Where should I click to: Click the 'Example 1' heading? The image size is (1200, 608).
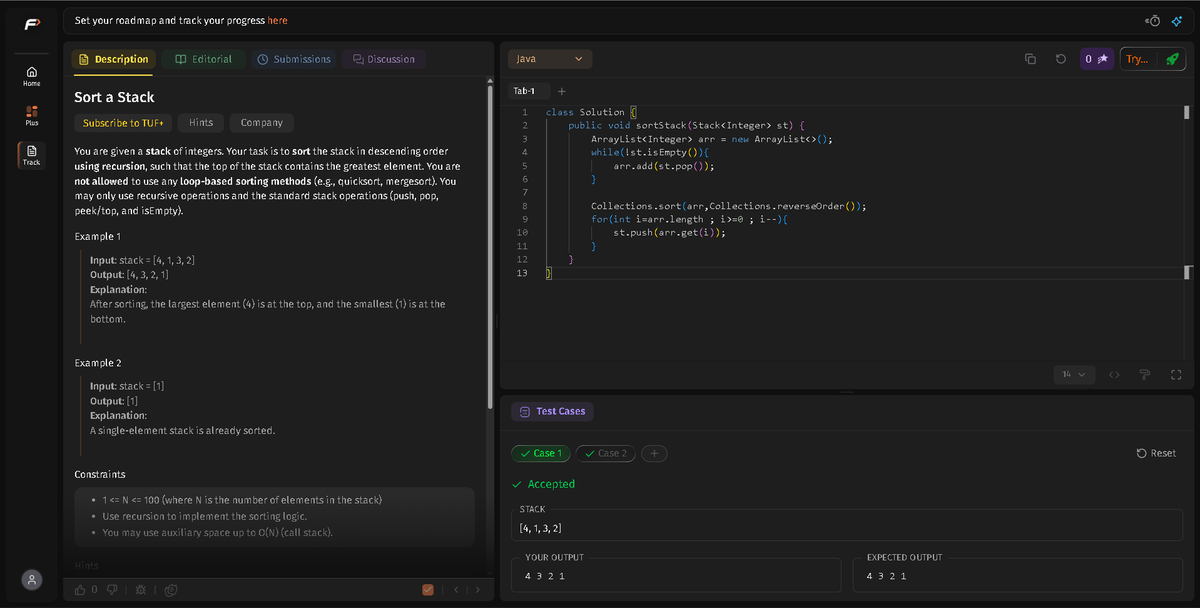coord(97,236)
